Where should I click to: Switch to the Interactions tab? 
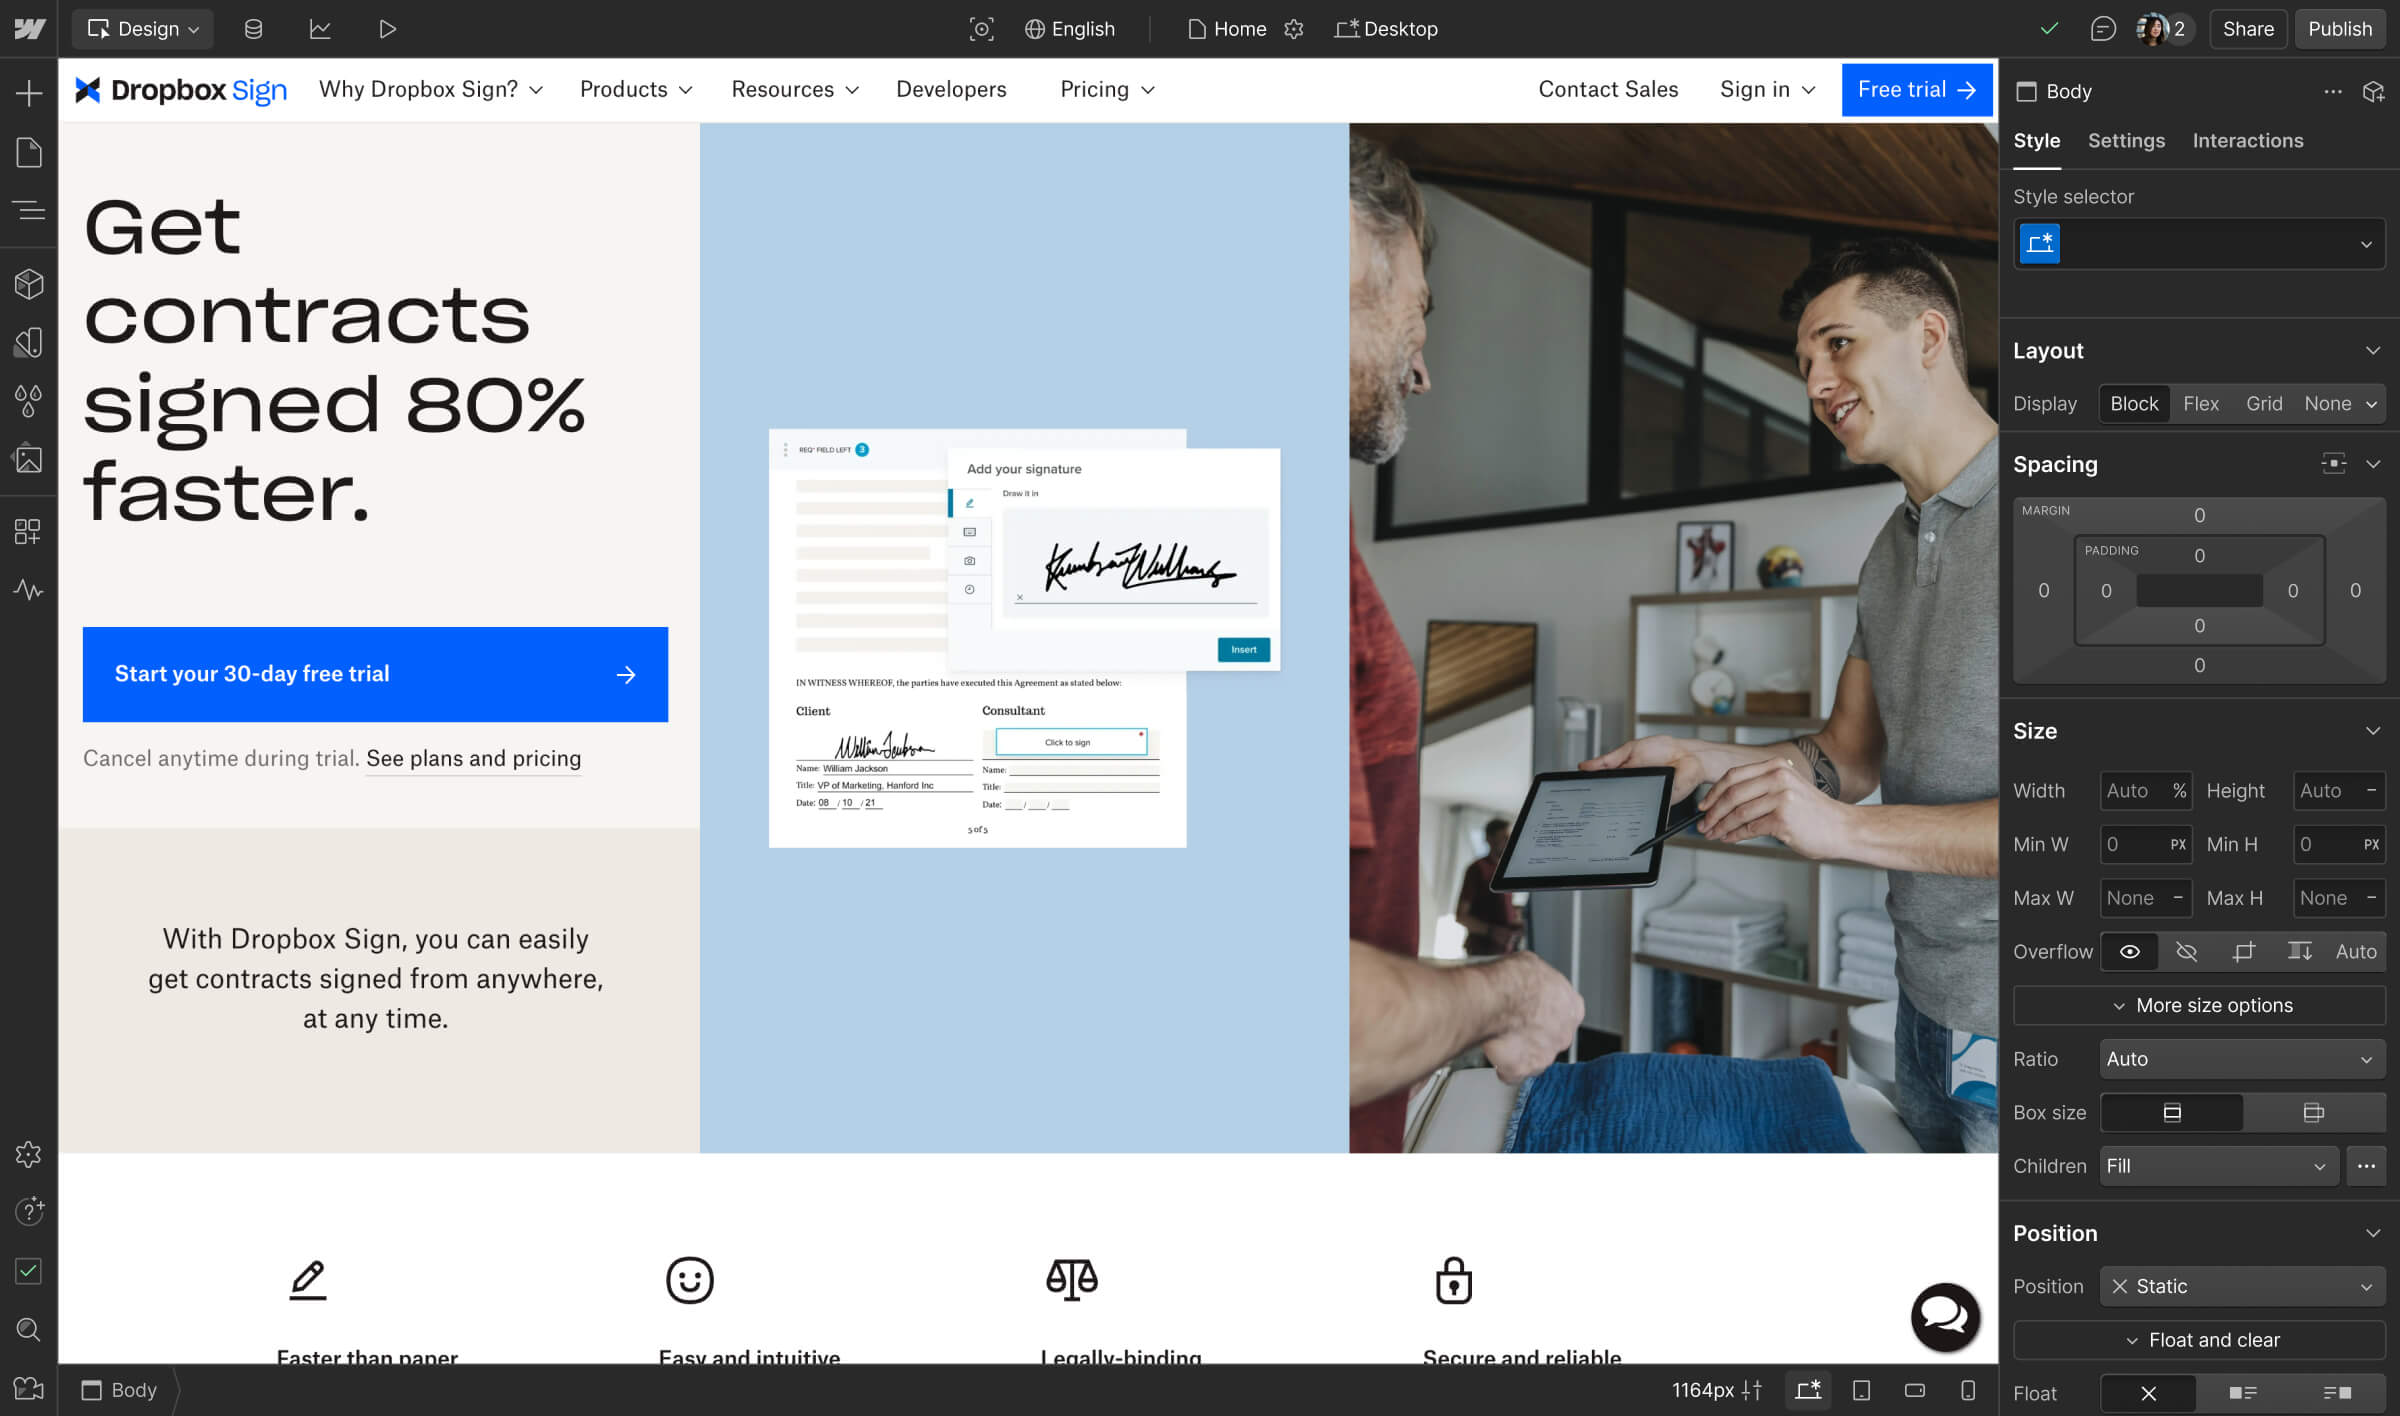coord(2247,140)
